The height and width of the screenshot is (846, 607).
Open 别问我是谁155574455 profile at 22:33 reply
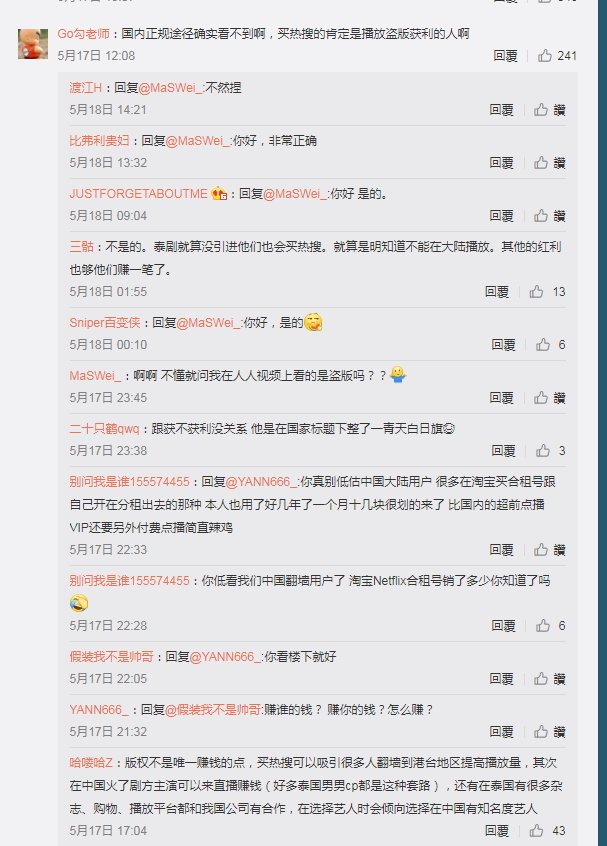tap(129, 482)
